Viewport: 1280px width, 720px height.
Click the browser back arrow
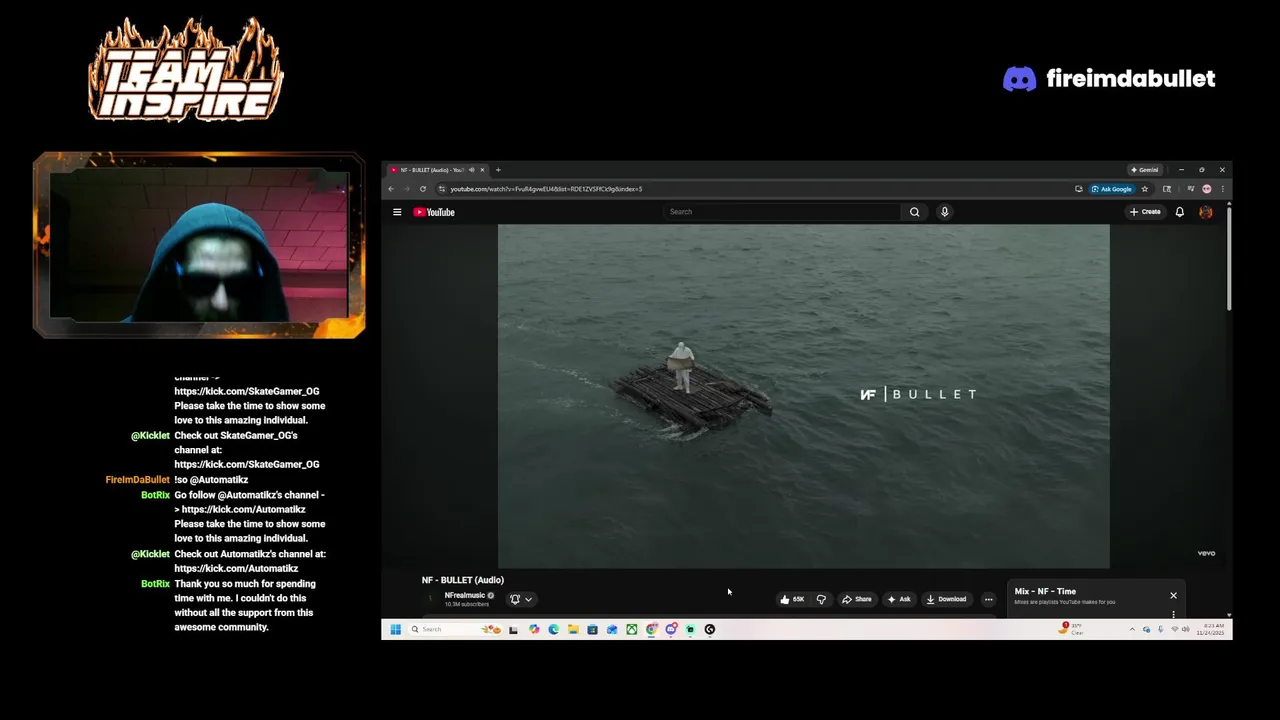click(391, 189)
